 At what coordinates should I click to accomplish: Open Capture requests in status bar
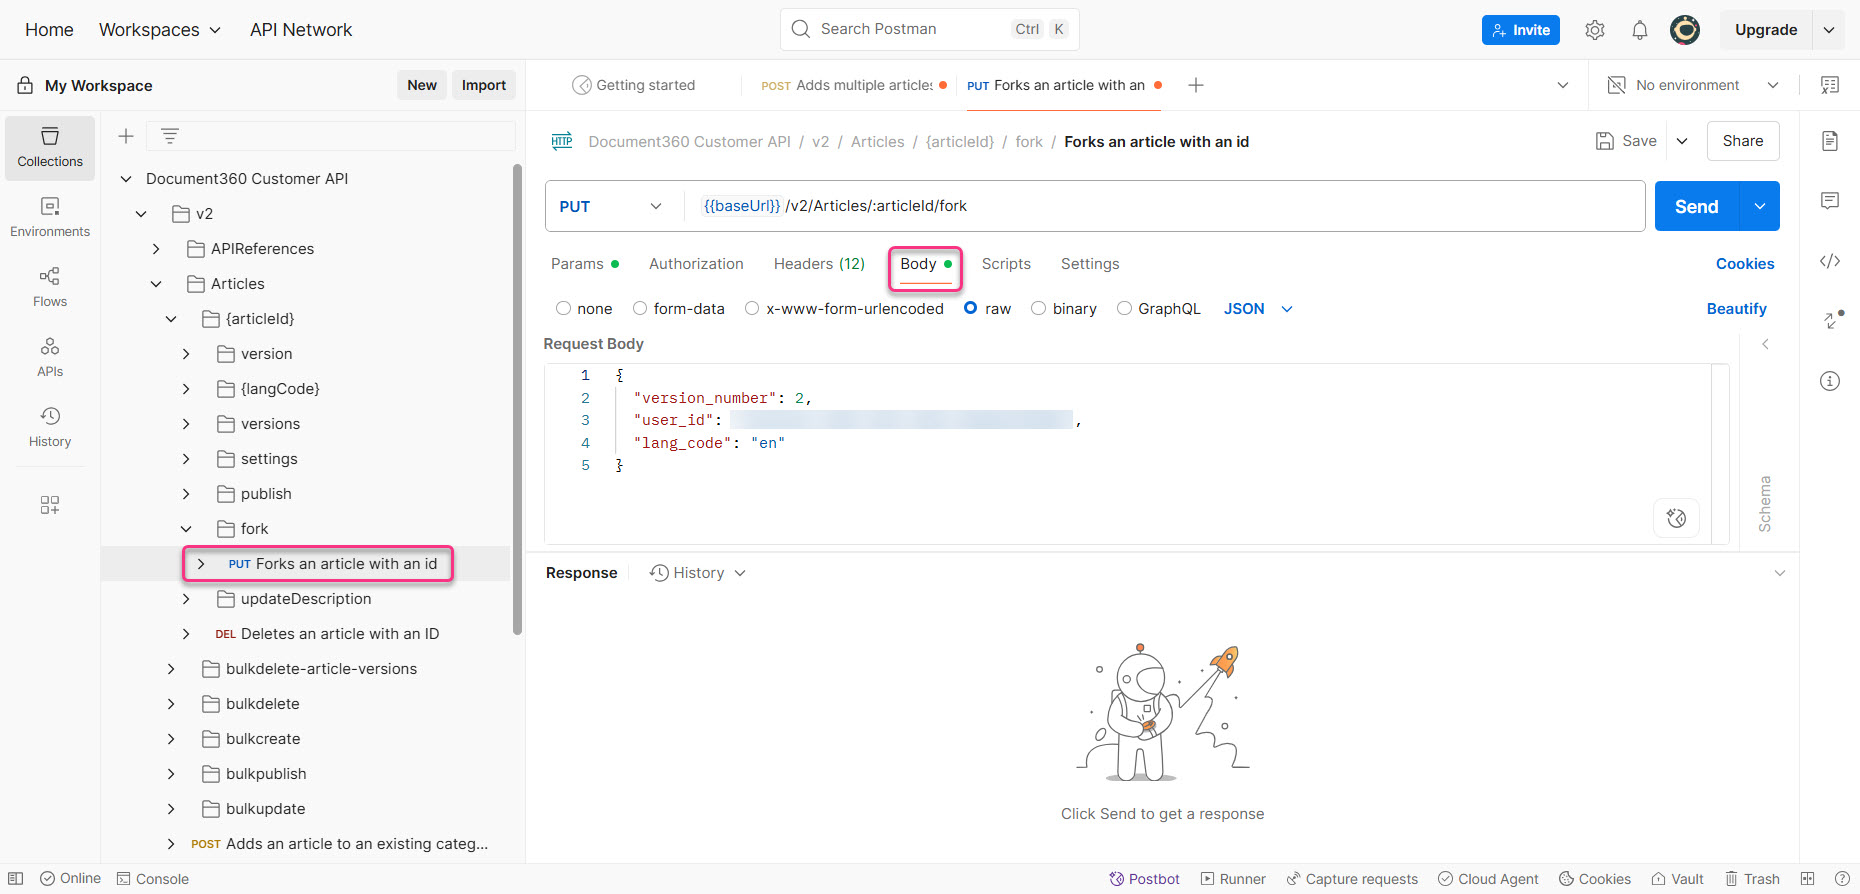click(1352, 879)
